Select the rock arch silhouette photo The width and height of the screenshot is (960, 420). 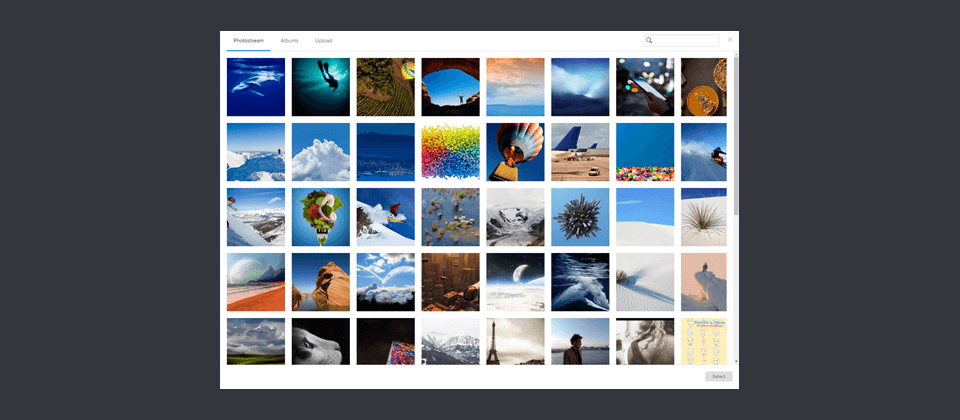451,87
